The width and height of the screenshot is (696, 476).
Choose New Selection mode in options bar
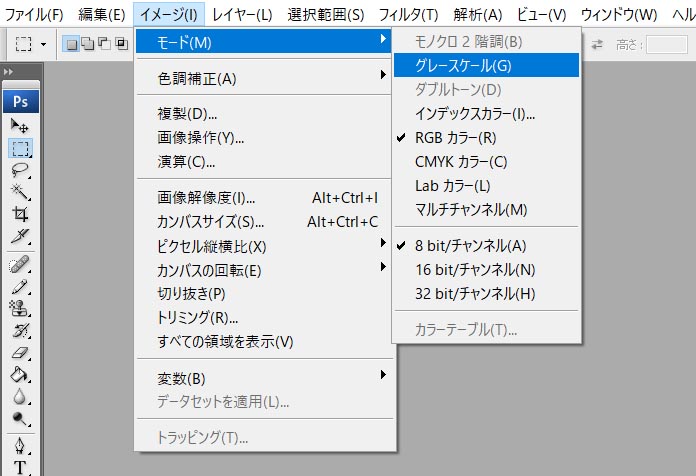point(71,44)
